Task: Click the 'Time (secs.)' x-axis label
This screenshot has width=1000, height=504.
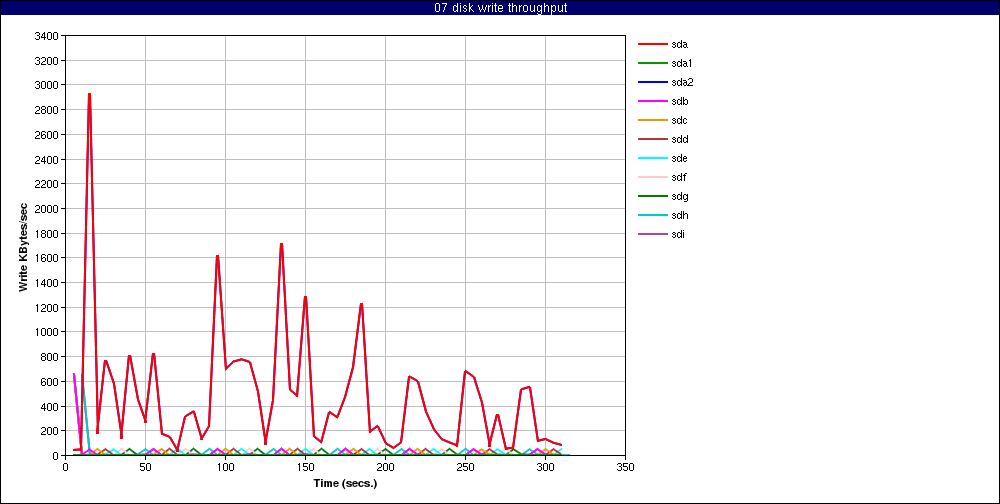Action: tap(345, 484)
